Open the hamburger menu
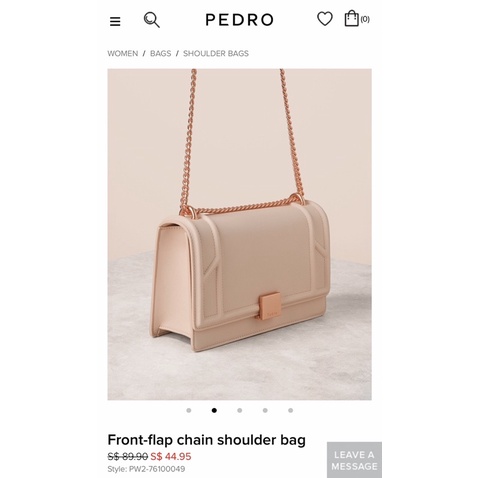Screen dimensions: 478x478 [115, 22]
